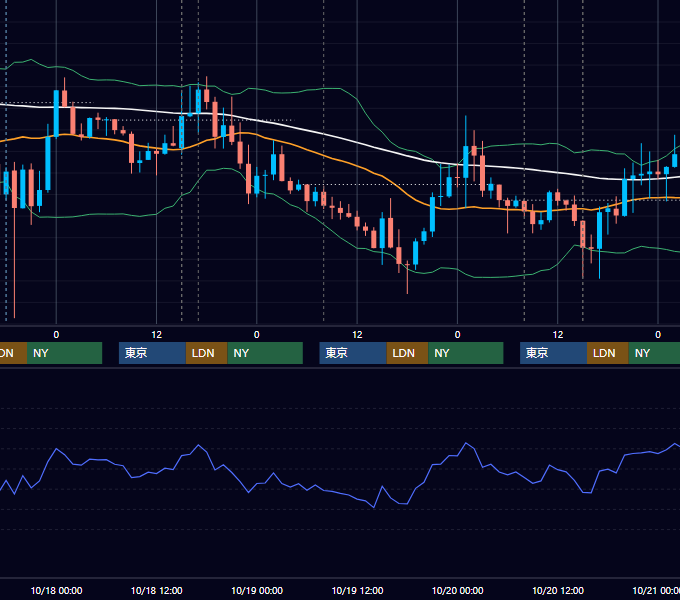Select the NY session block spanning 10/18 00:00
The image size is (680, 600).
tap(64, 353)
